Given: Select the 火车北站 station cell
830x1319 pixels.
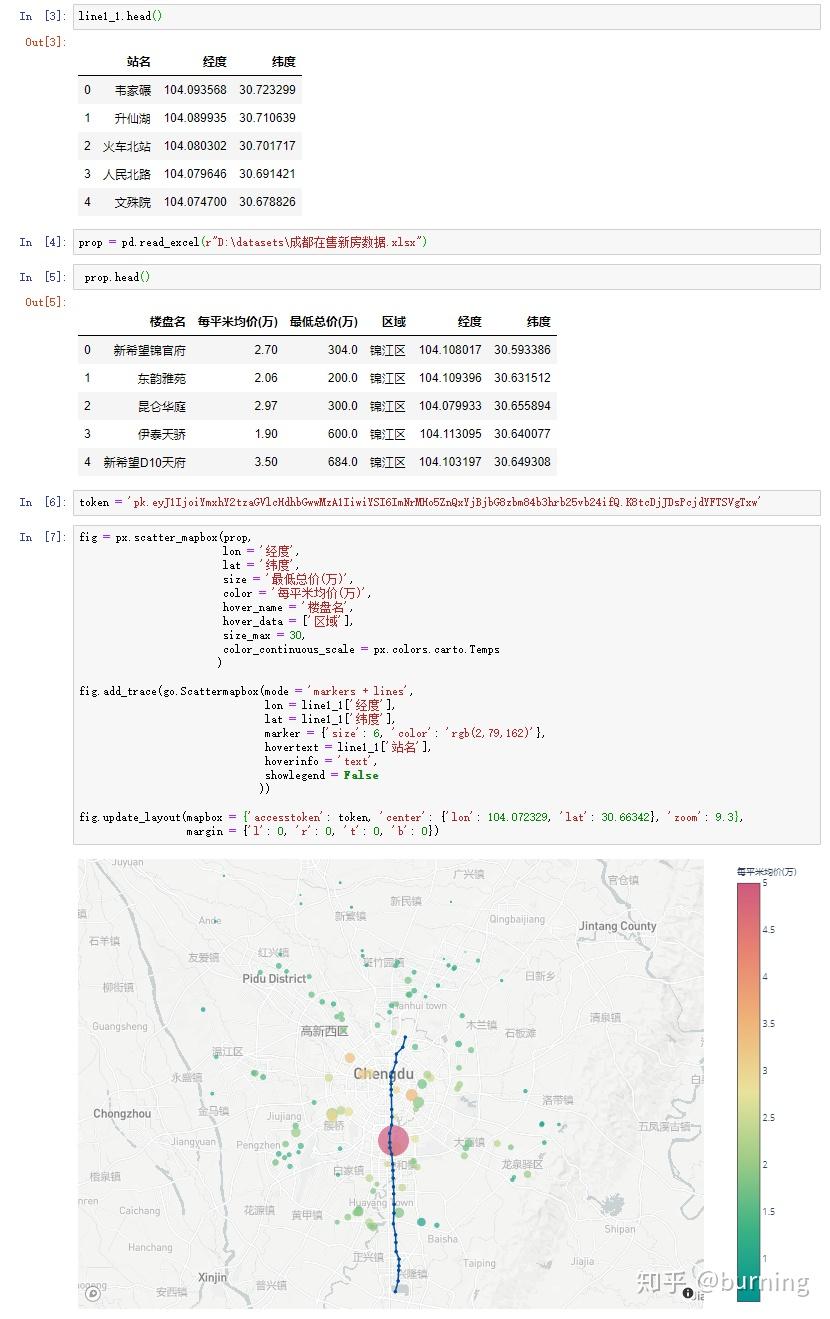Looking at the screenshot, I should point(127,146).
